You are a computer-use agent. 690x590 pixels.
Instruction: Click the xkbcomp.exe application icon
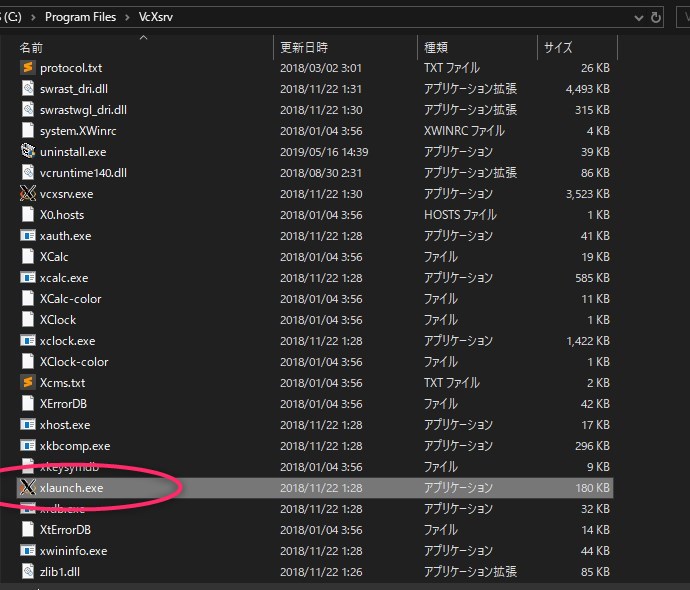pos(28,446)
